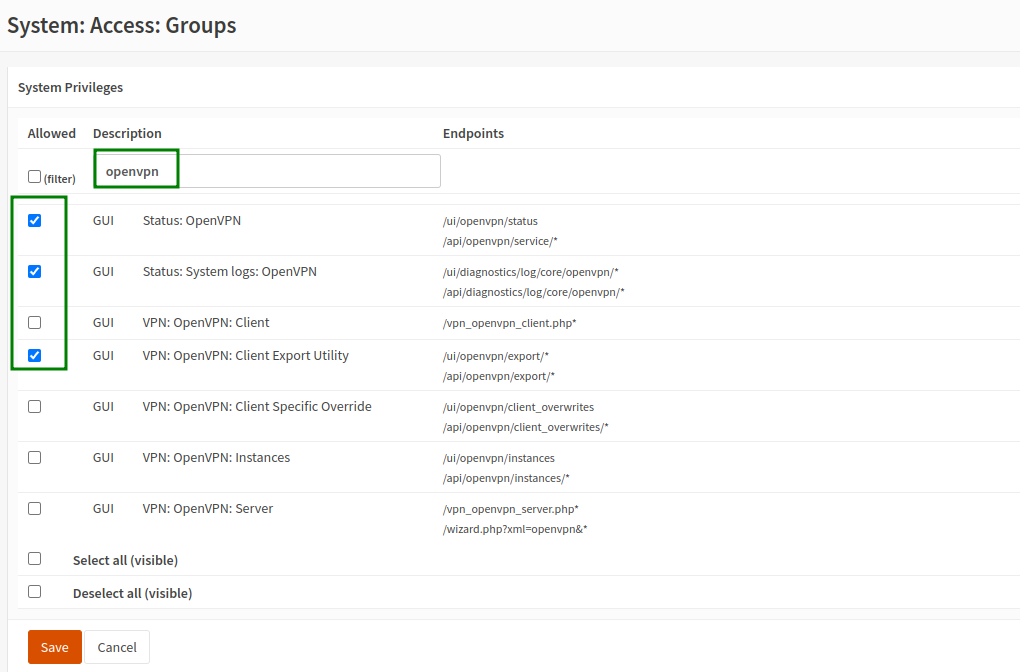This screenshot has height=672, width=1020.
Task: Click the Description column header
Action: coord(127,133)
